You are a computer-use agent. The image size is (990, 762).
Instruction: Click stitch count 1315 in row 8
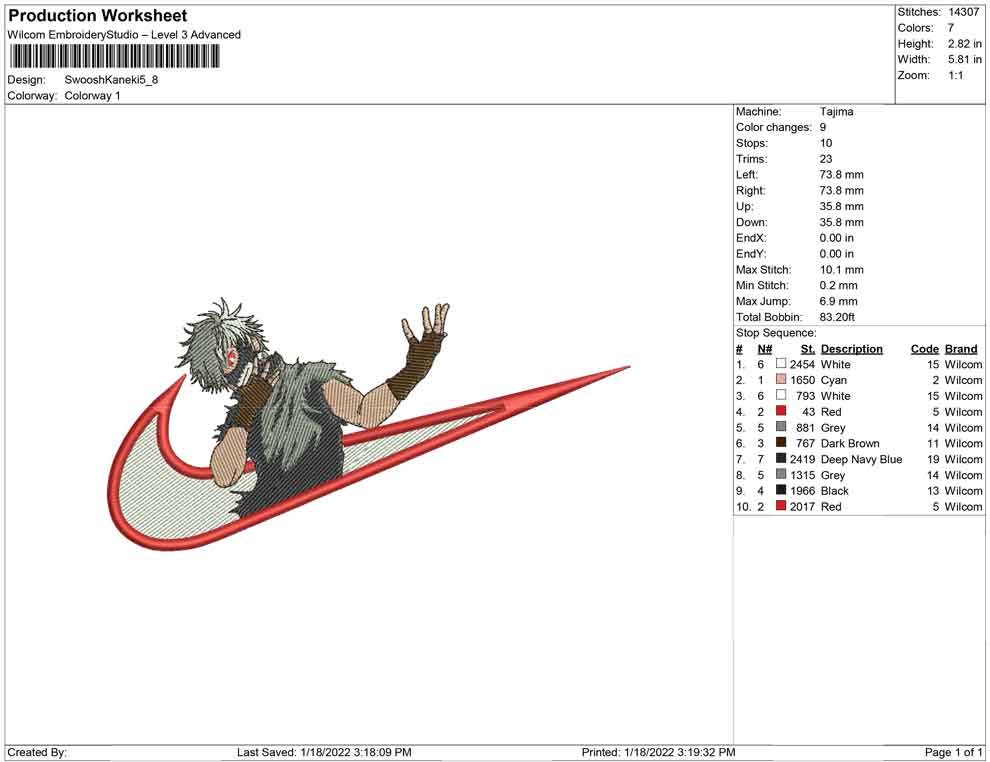tap(802, 475)
